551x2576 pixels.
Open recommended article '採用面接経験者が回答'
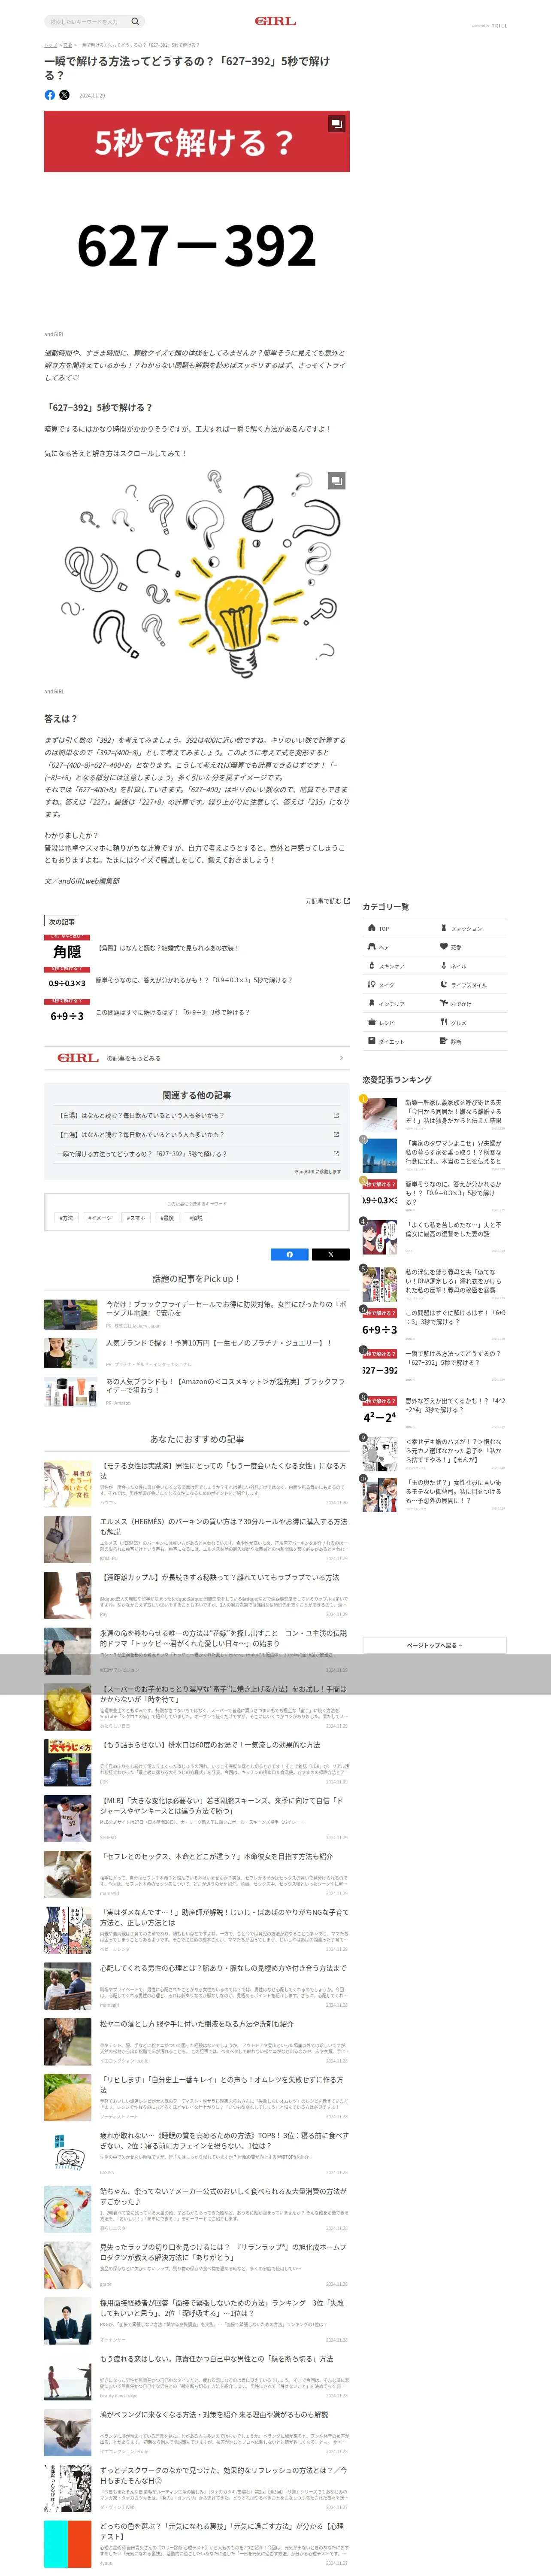197,2320
